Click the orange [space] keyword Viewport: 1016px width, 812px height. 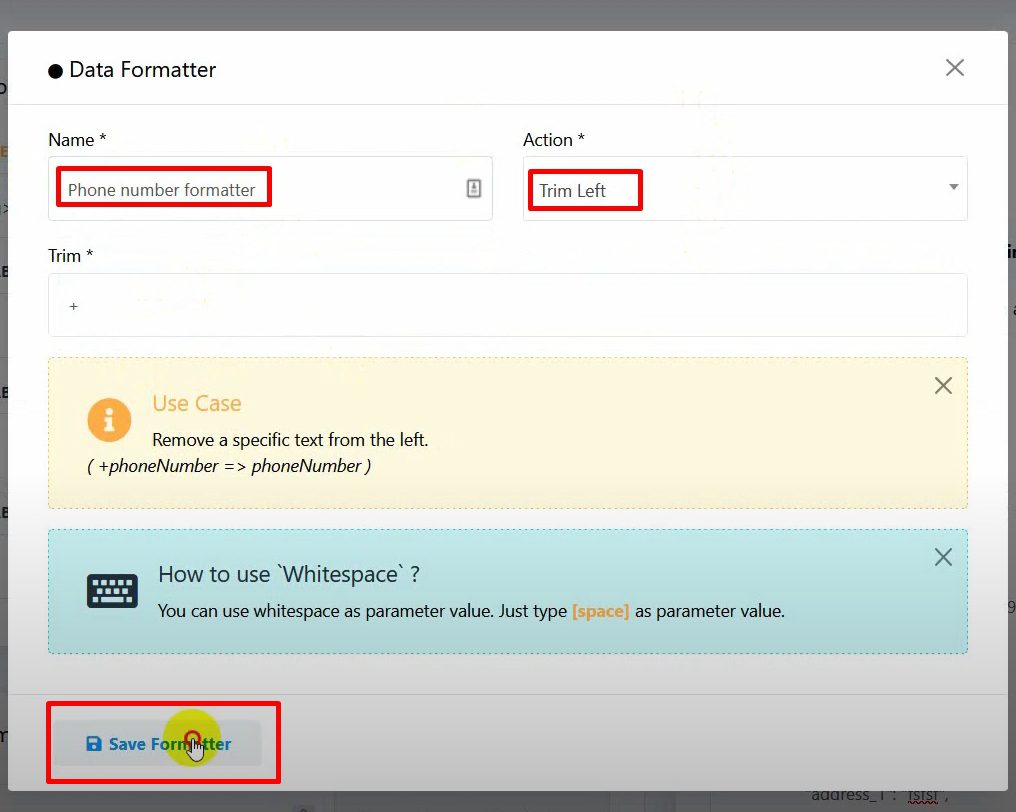pyautogui.click(x=600, y=611)
